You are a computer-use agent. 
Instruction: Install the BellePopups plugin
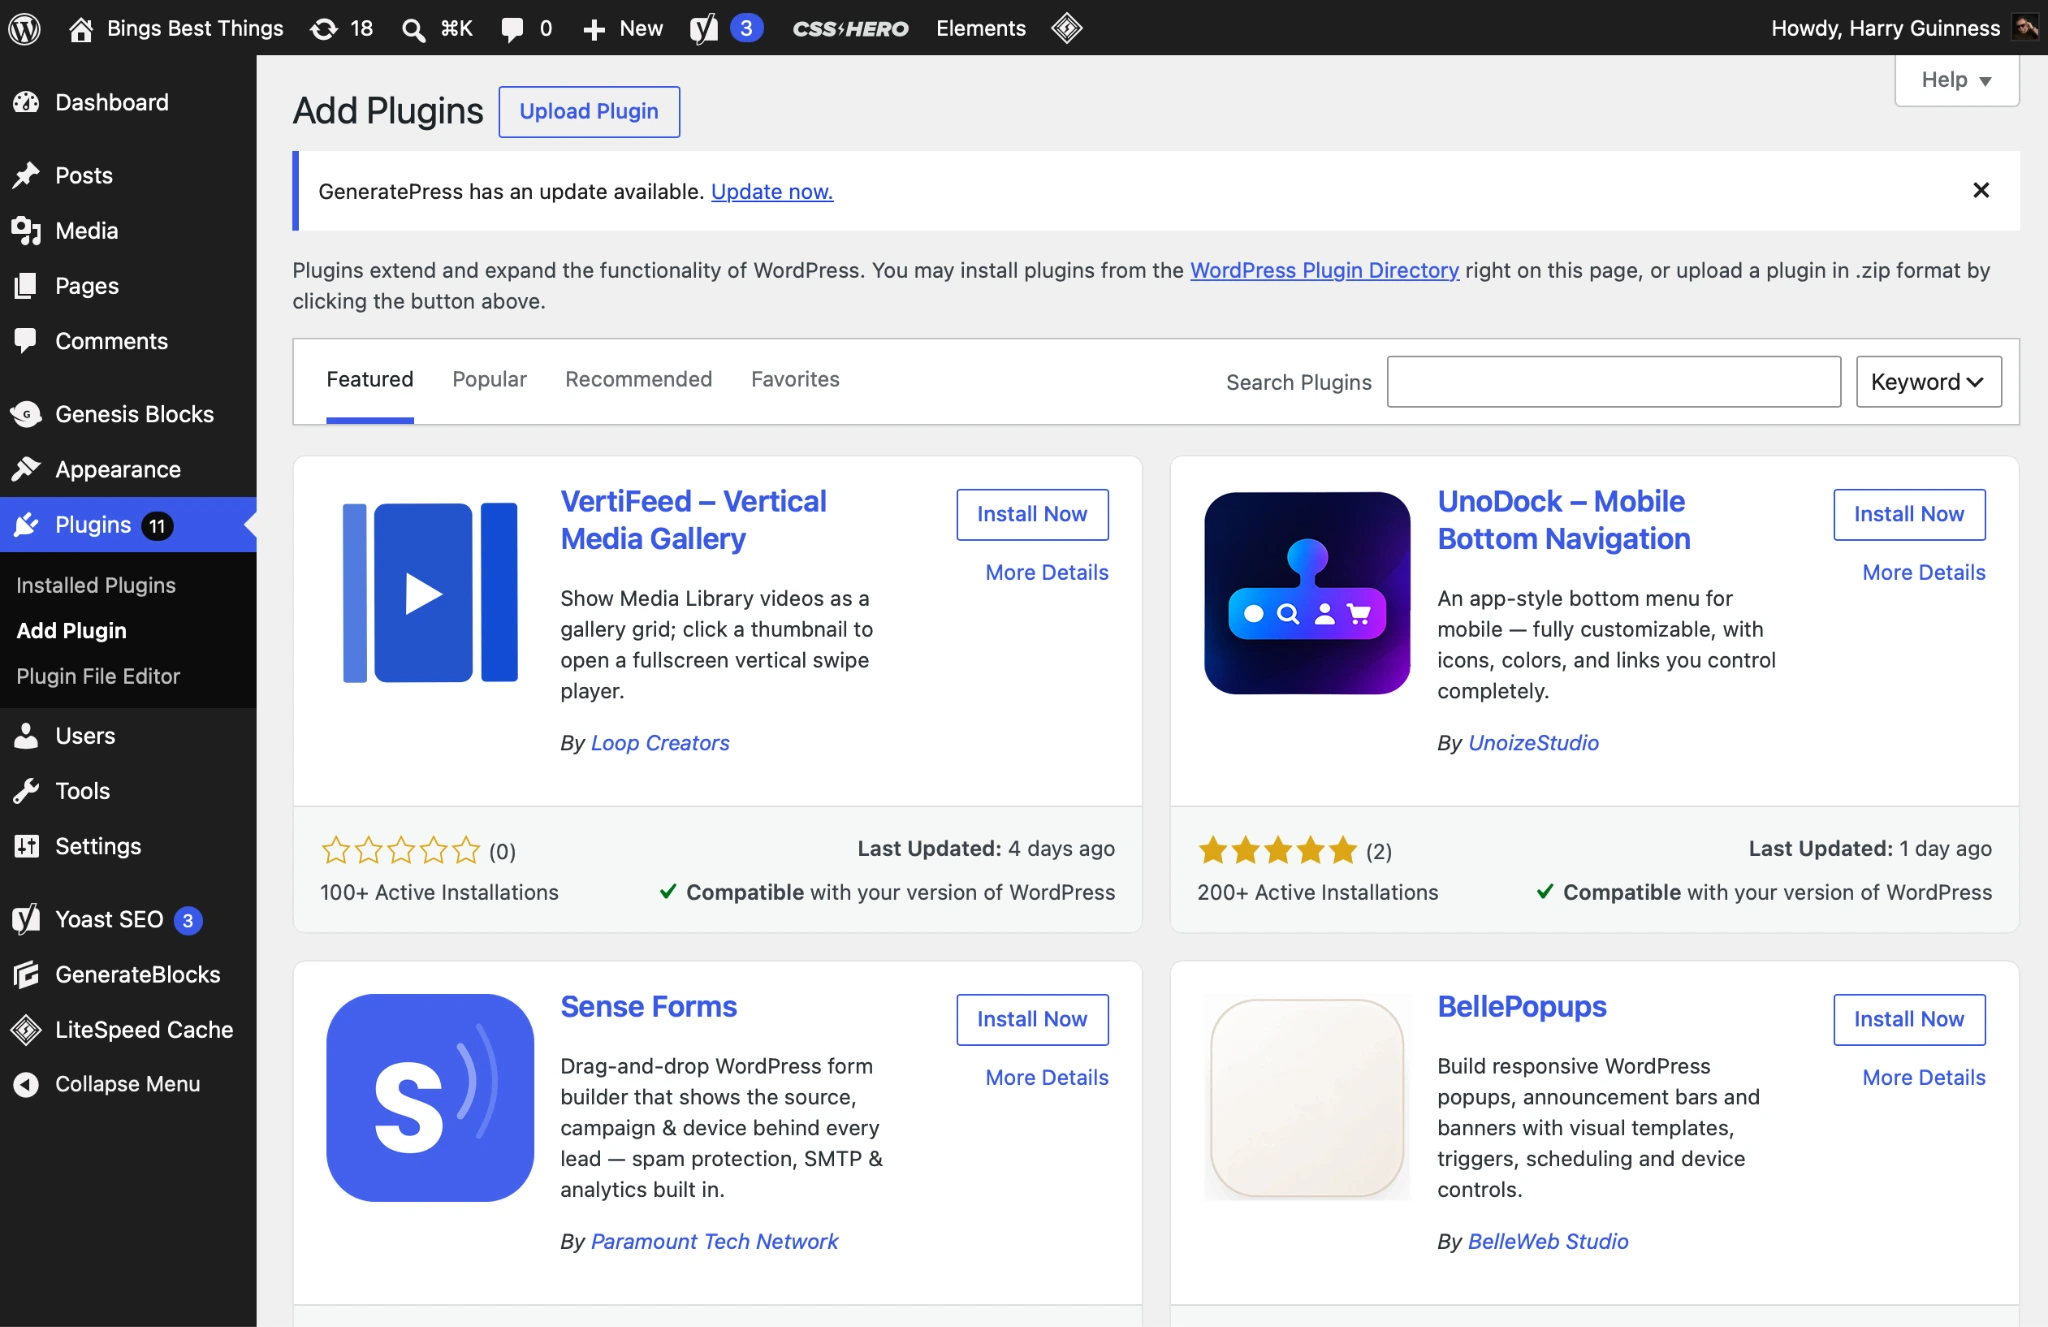point(1909,1019)
